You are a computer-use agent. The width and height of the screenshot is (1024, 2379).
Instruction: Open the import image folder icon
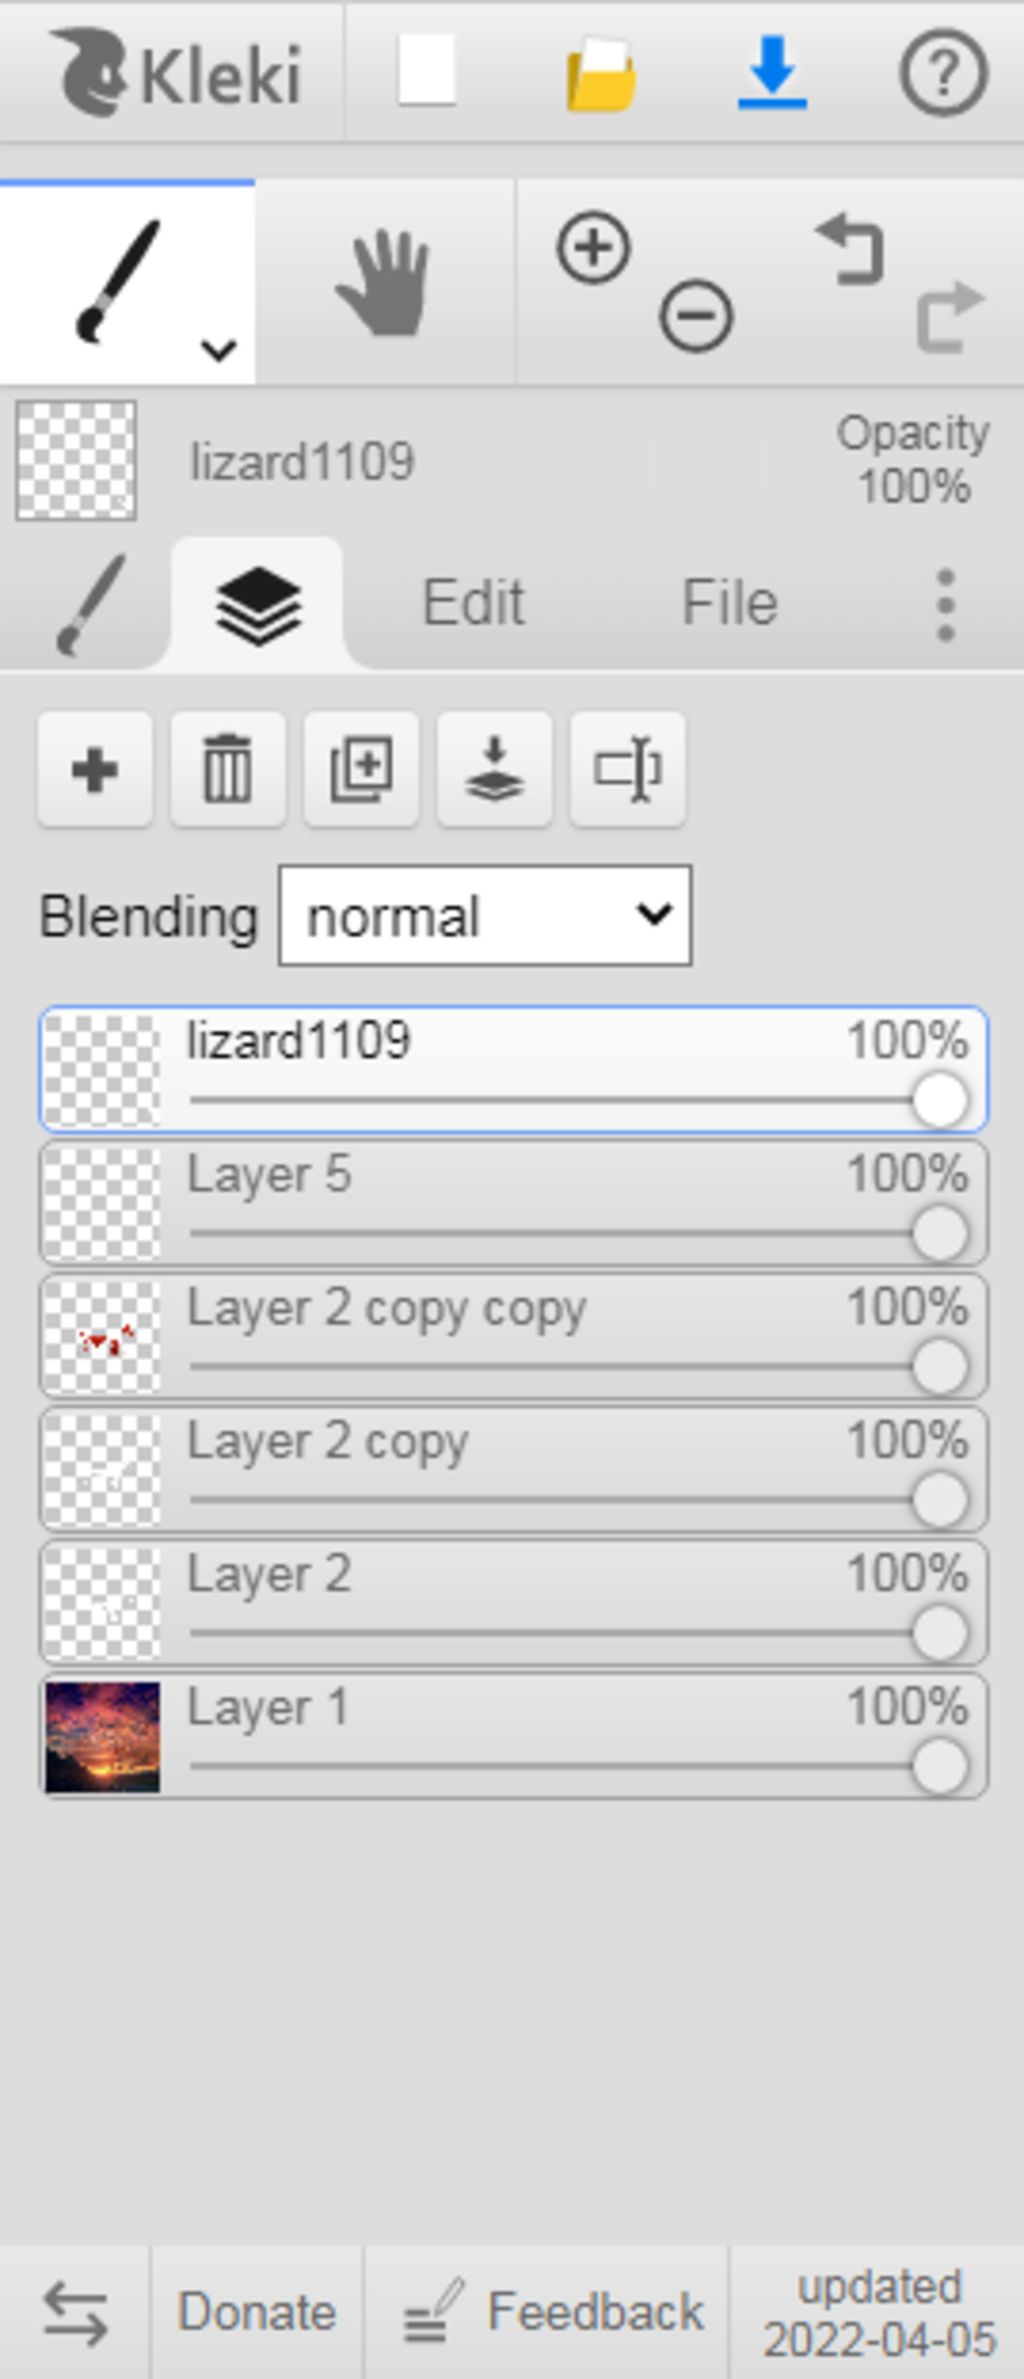(x=600, y=73)
